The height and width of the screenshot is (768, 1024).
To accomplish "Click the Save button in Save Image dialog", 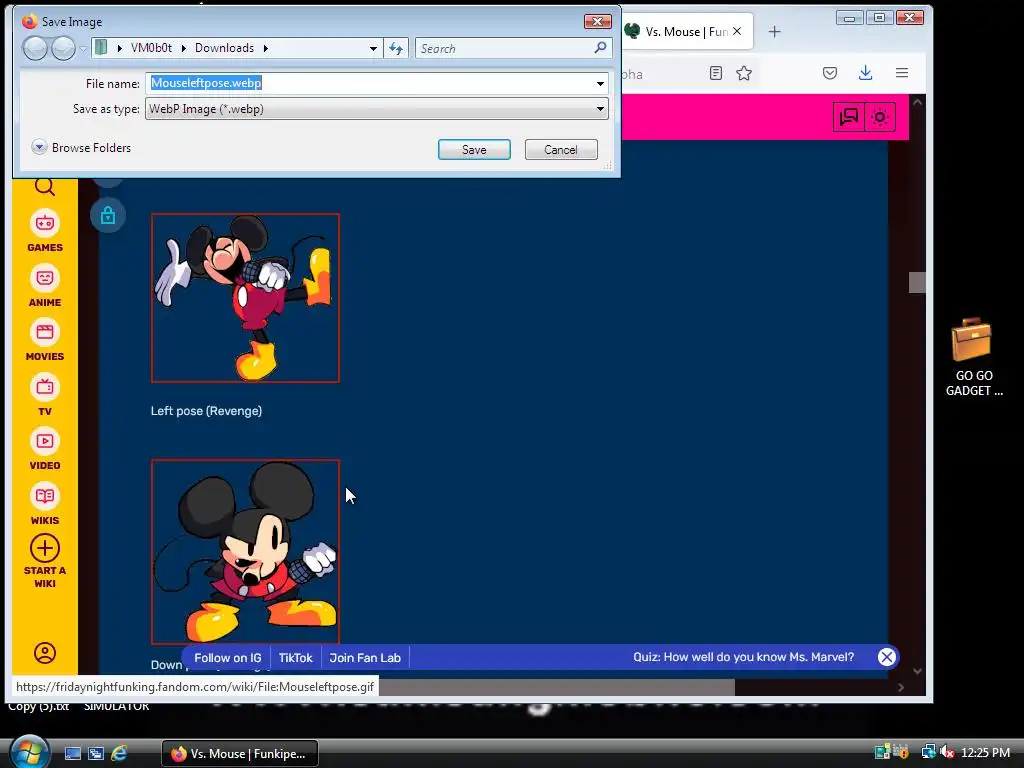I will pos(474,150).
